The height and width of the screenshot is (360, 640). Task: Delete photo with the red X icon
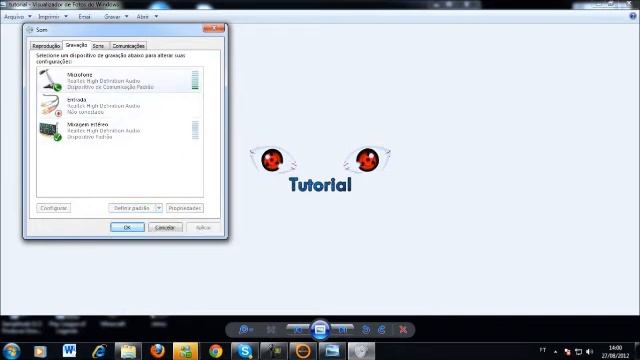[x=403, y=329]
